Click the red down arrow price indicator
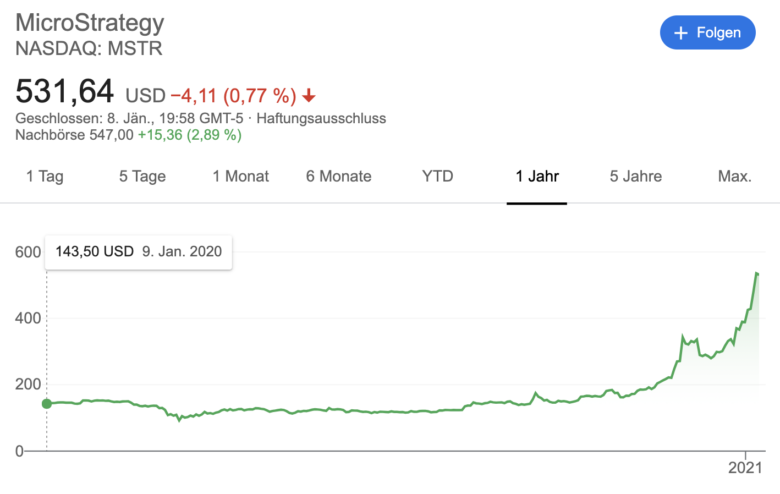780x494 pixels. pyautogui.click(x=309, y=95)
